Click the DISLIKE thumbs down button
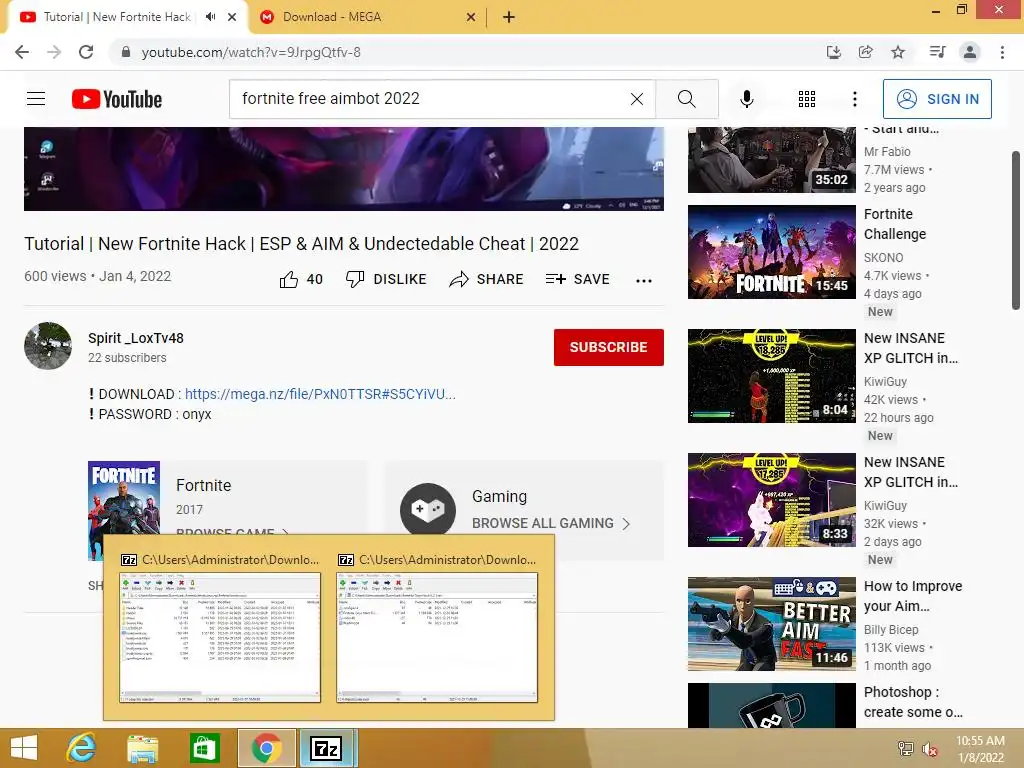The width and height of the screenshot is (1024, 768). (x=386, y=280)
